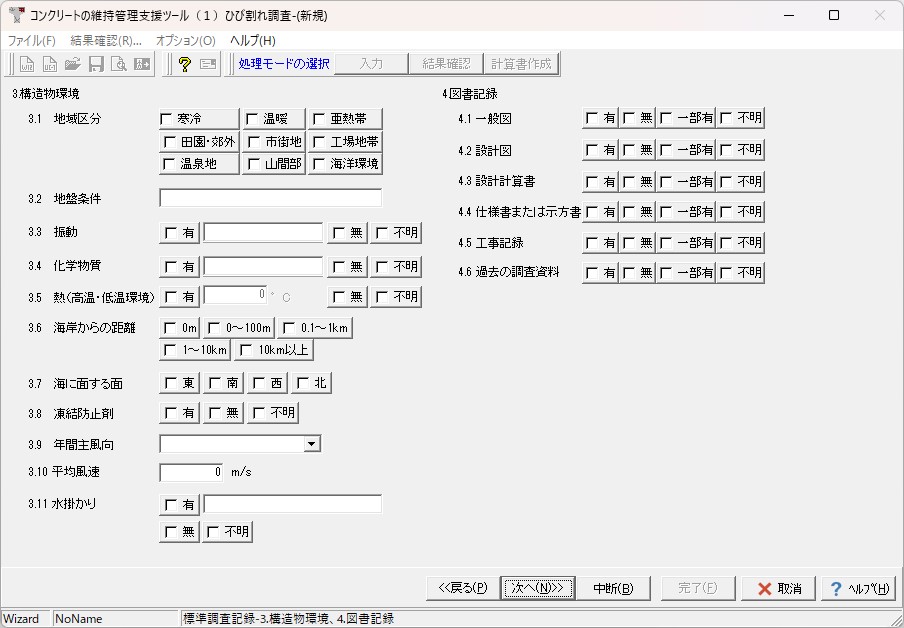Toggle the 田園・郊外 checkbox
This screenshot has height=628, width=904.
click(170, 141)
